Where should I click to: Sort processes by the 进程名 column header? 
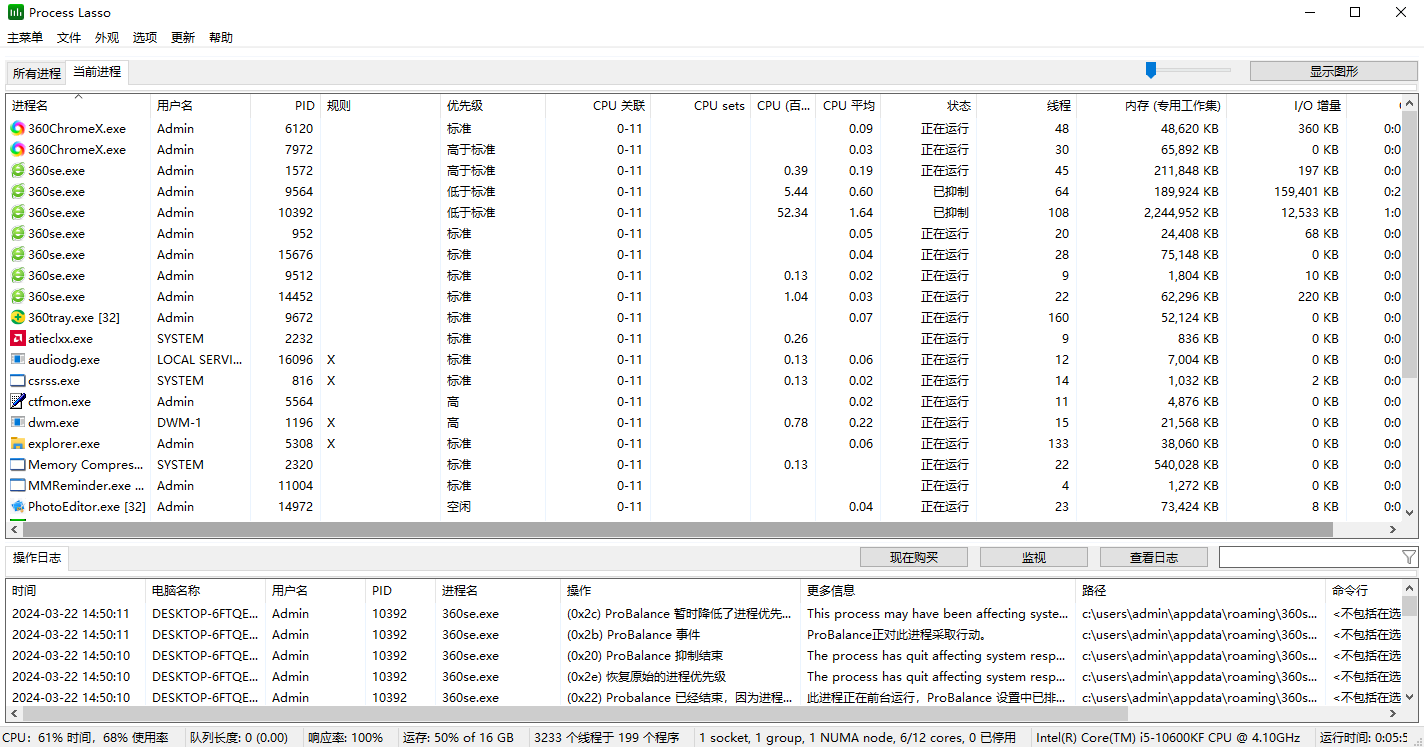click(x=79, y=105)
